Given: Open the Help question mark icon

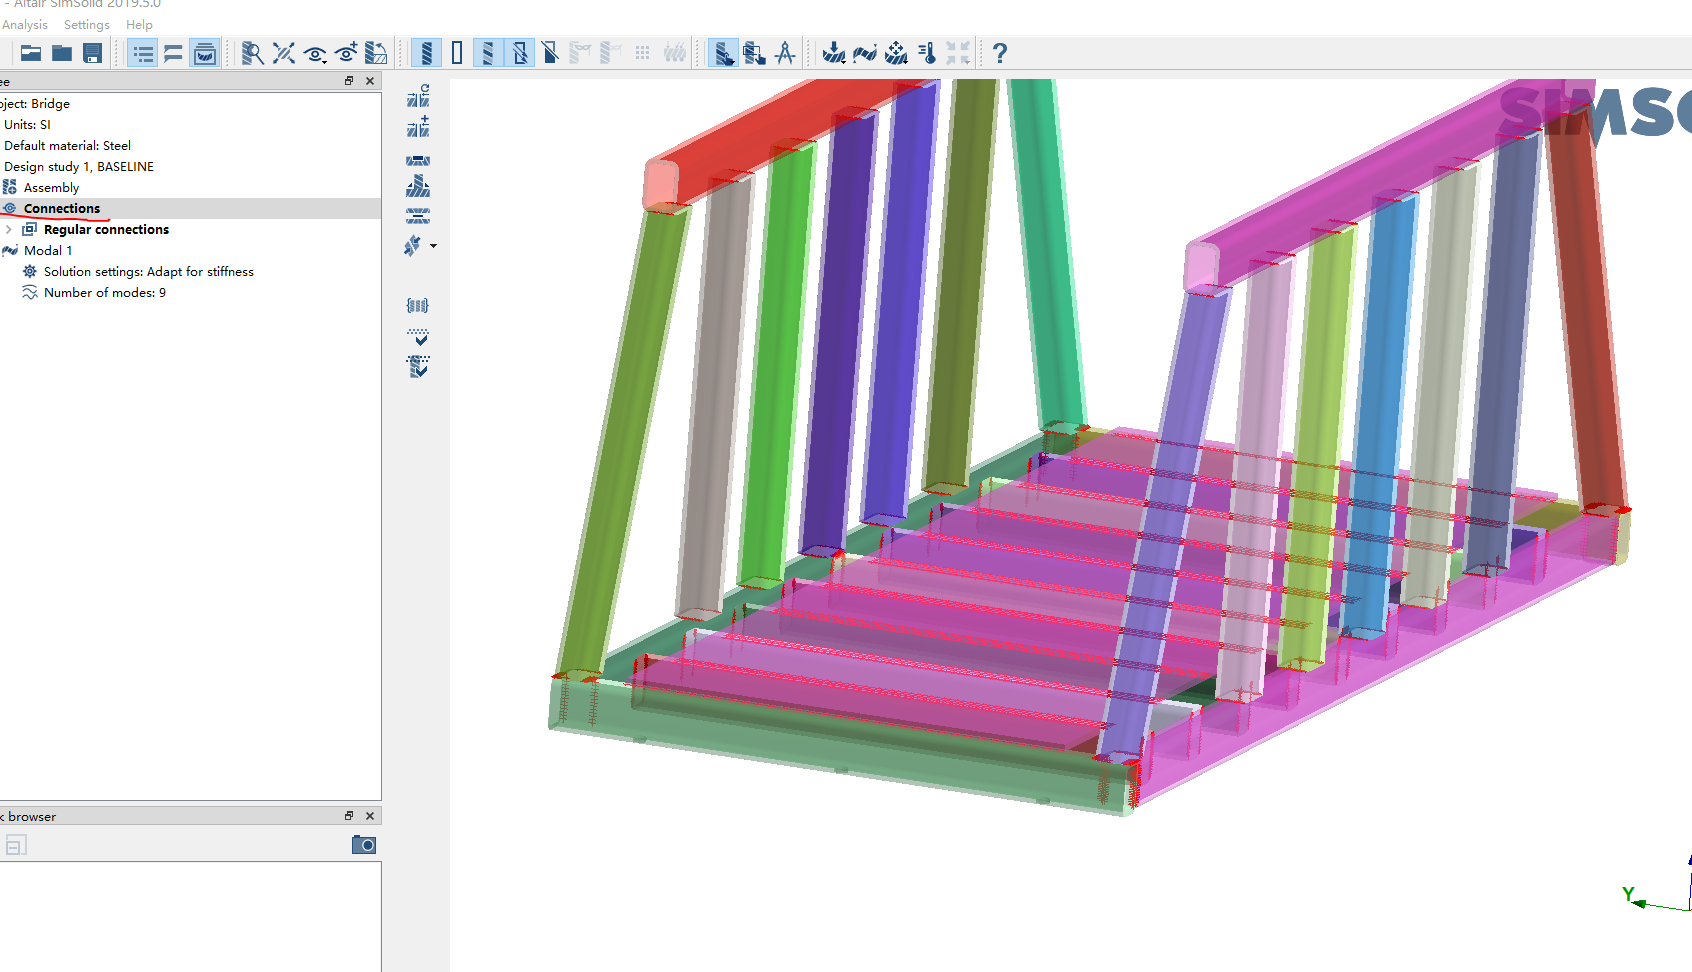Looking at the screenshot, I should tap(999, 53).
